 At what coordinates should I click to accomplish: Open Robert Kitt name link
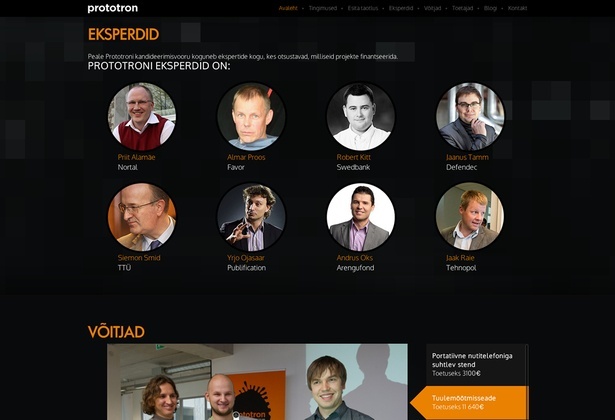pos(353,157)
